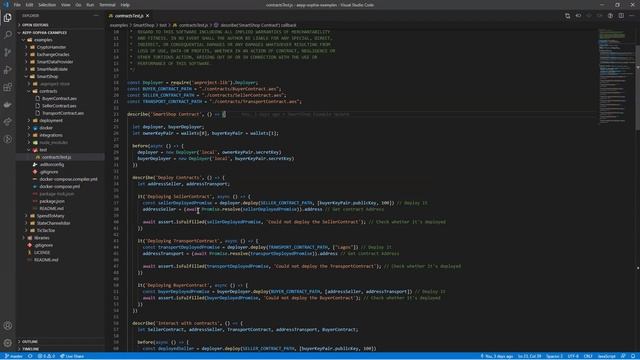Expand the docker folder
Image resolution: width=640 pixels, height=360 pixels.
(60, 128)
